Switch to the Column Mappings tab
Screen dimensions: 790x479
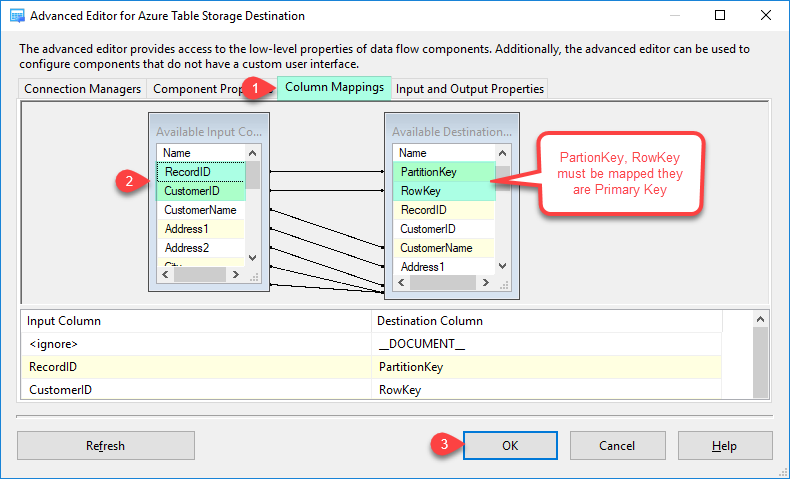tap(334, 87)
